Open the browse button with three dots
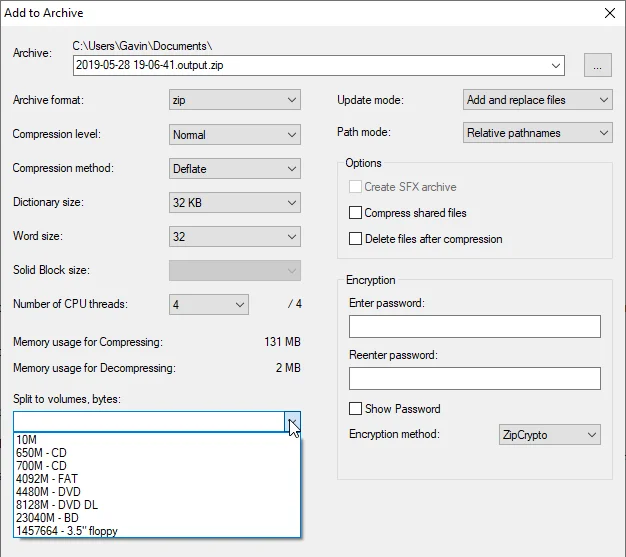The image size is (626, 557). (x=598, y=65)
